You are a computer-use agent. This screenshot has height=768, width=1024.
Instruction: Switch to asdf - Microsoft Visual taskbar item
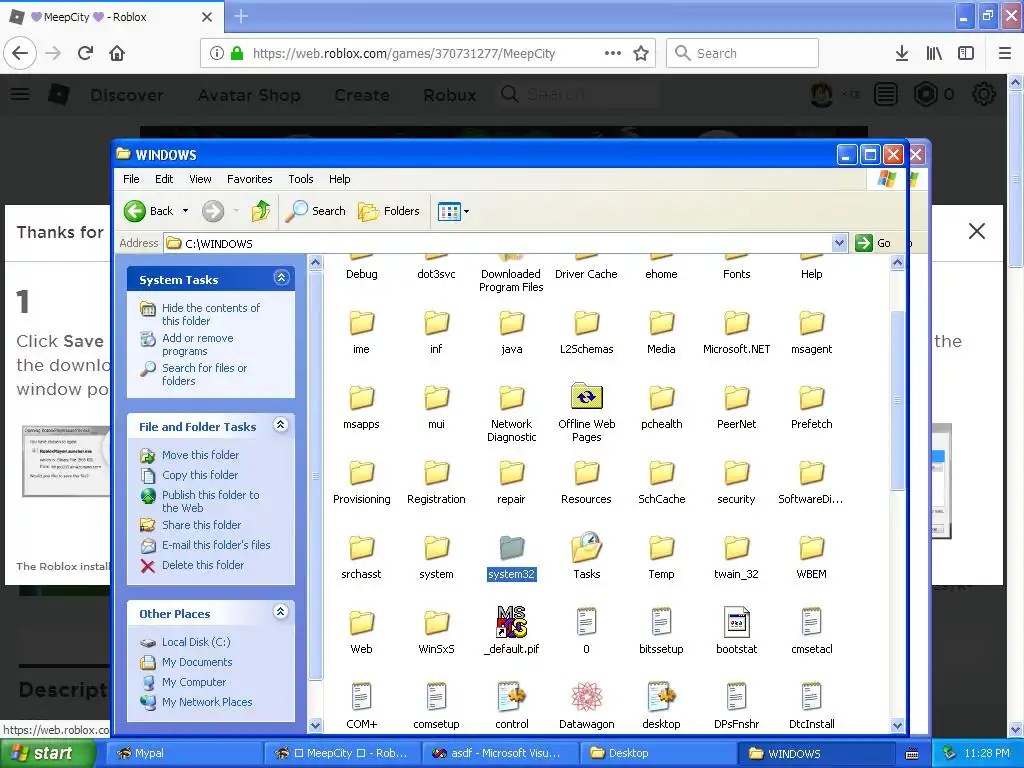coord(501,753)
